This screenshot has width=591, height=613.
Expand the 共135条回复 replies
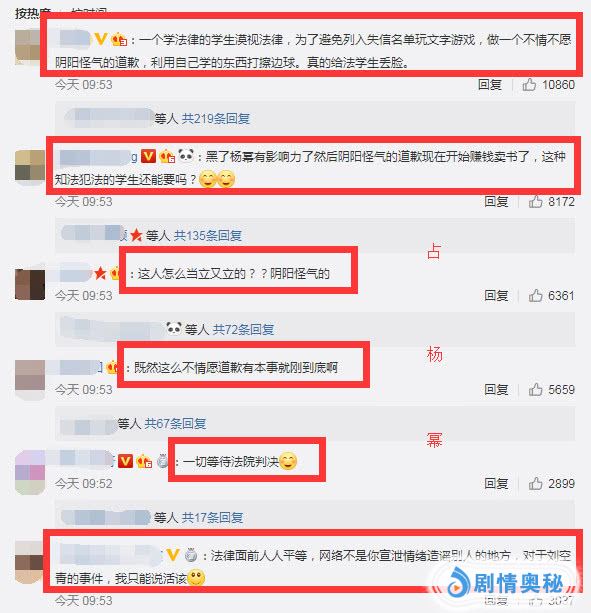[x=208, y=235]
